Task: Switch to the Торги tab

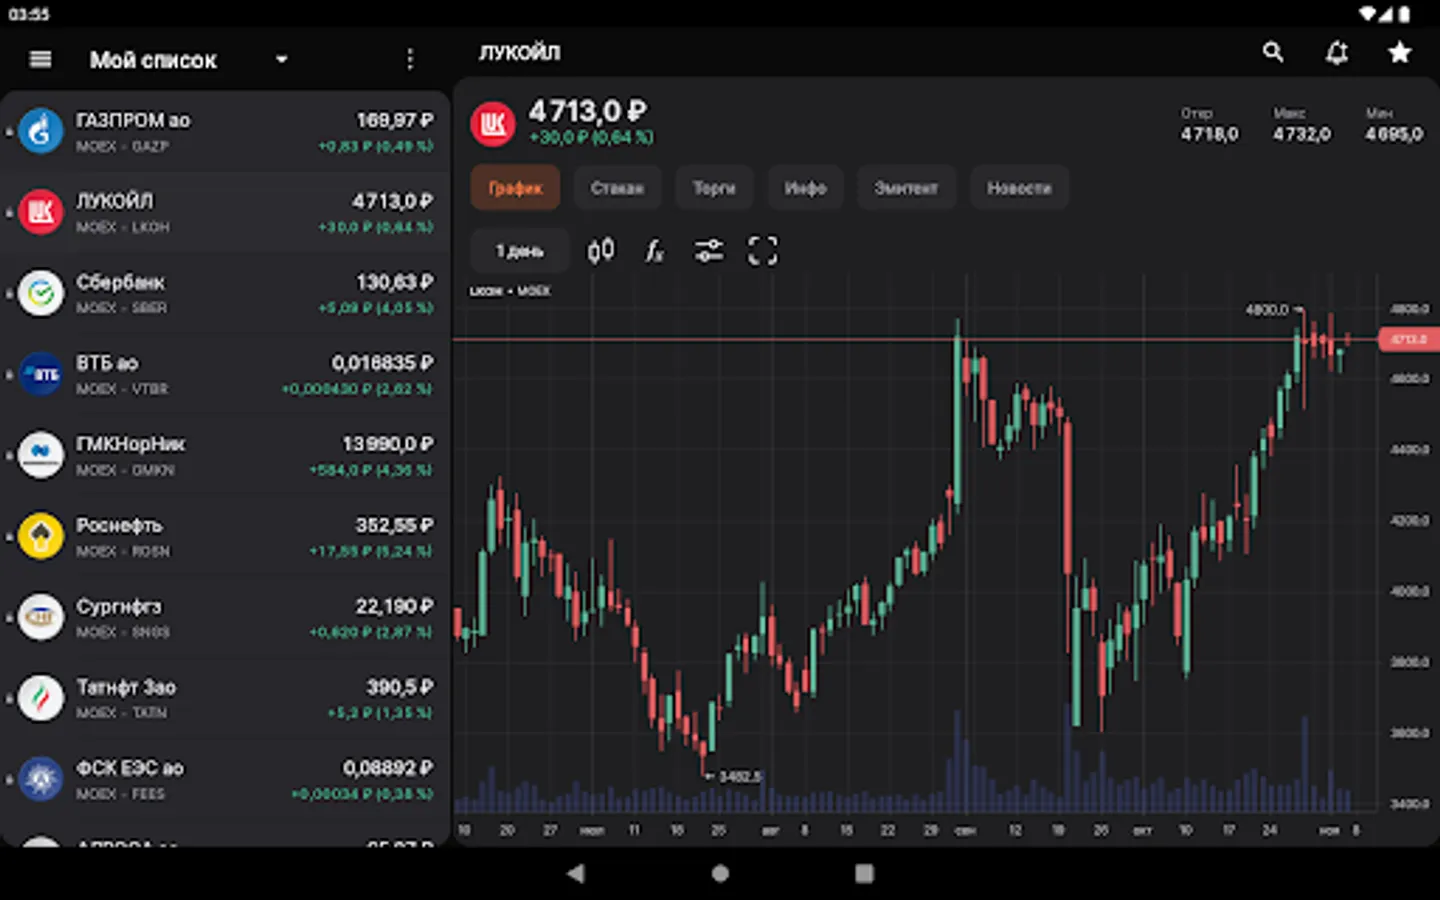Action: (x=714, y=188)
